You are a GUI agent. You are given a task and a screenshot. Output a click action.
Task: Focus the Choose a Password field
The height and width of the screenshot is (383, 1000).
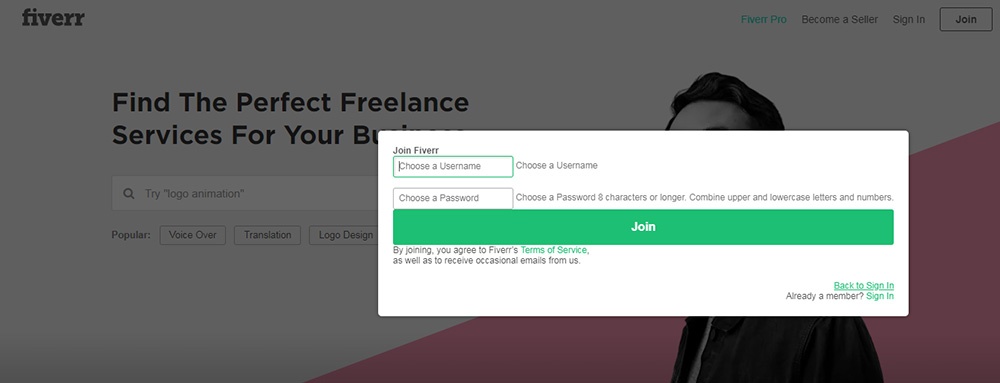click(453, 198)
